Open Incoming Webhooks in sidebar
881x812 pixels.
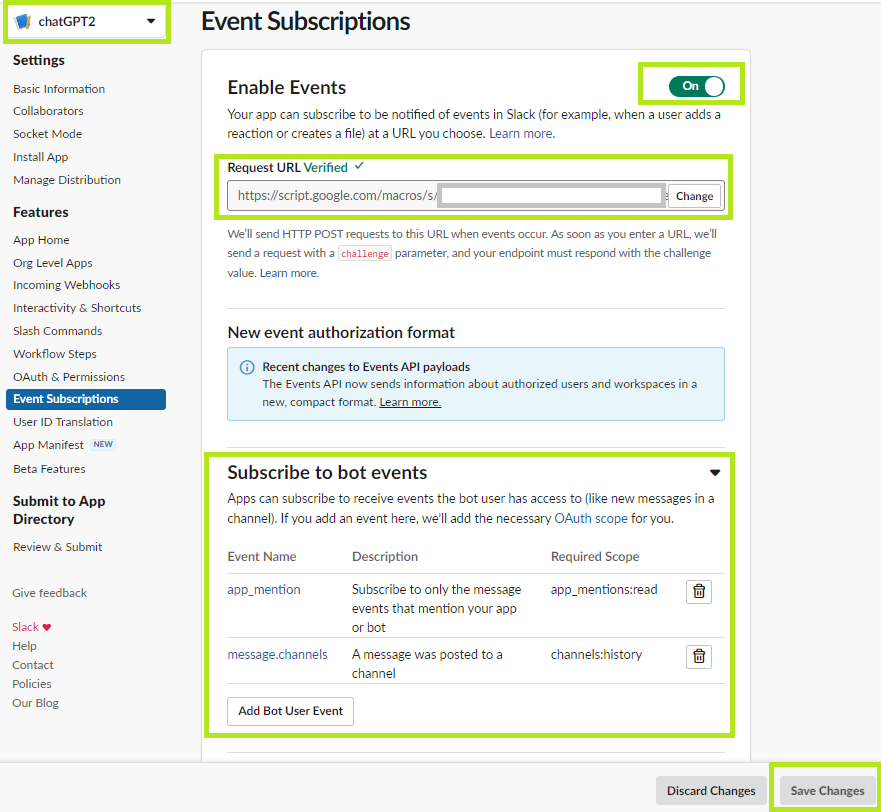[x=66, y=285]
